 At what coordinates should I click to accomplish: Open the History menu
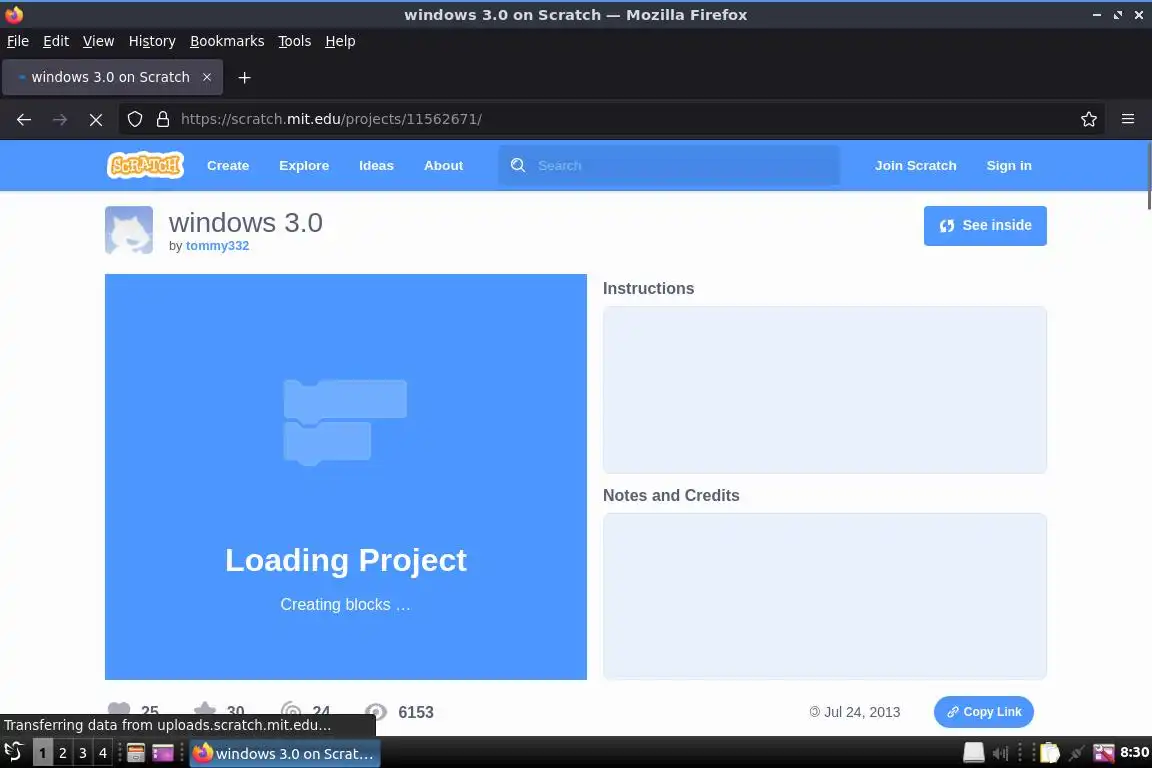[152, 41]
